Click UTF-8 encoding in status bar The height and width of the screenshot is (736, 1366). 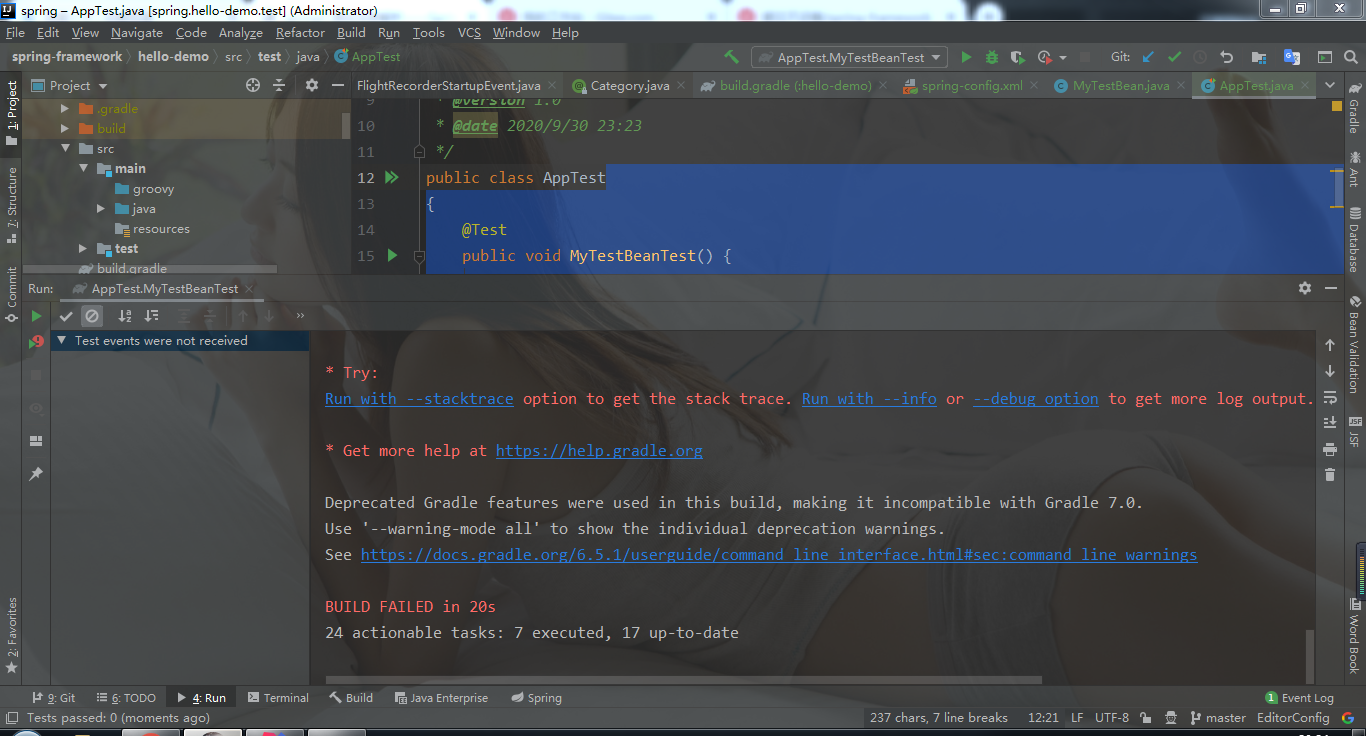tap(1111, 718)
